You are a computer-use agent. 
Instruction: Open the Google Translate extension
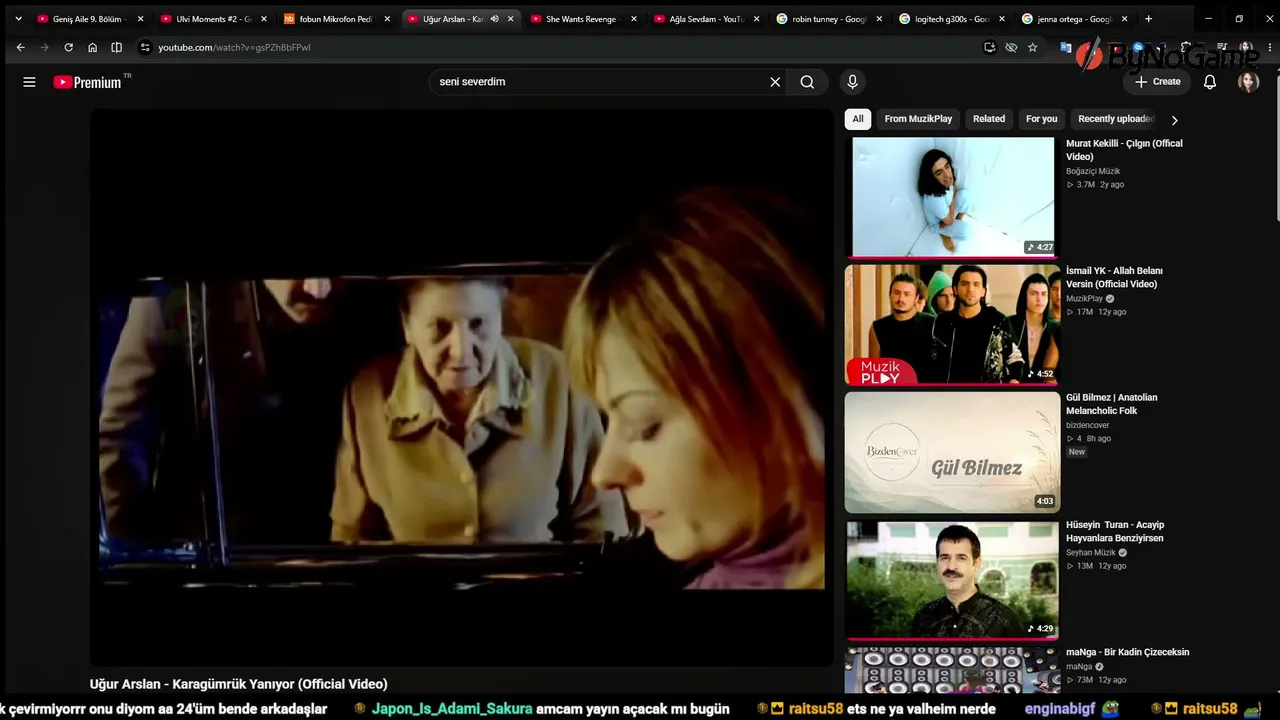point(1065,47)
